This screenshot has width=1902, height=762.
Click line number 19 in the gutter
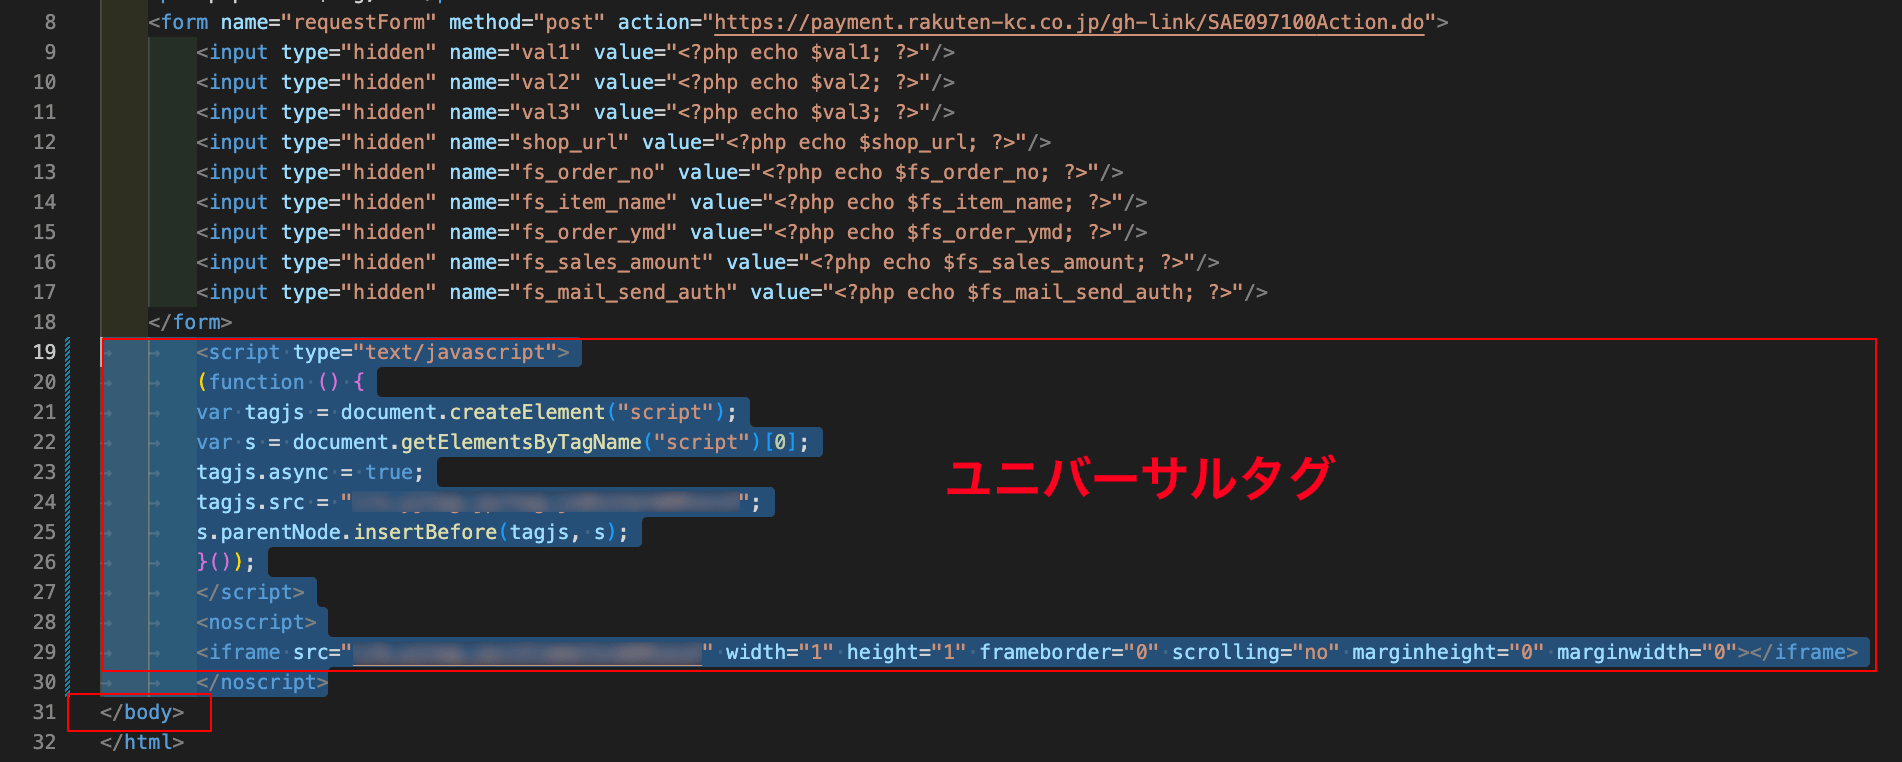[x=44, y=352]
